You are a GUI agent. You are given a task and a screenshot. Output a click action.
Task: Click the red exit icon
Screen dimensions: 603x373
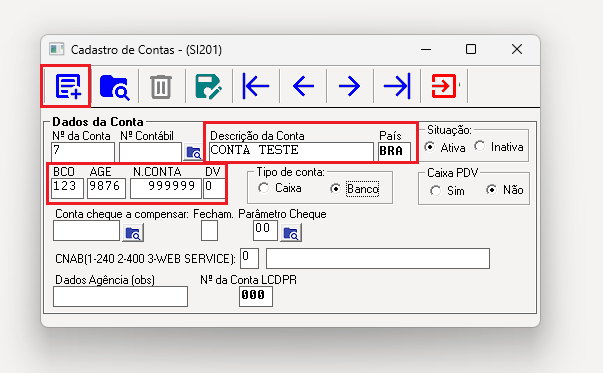click(x=444, y=86)
